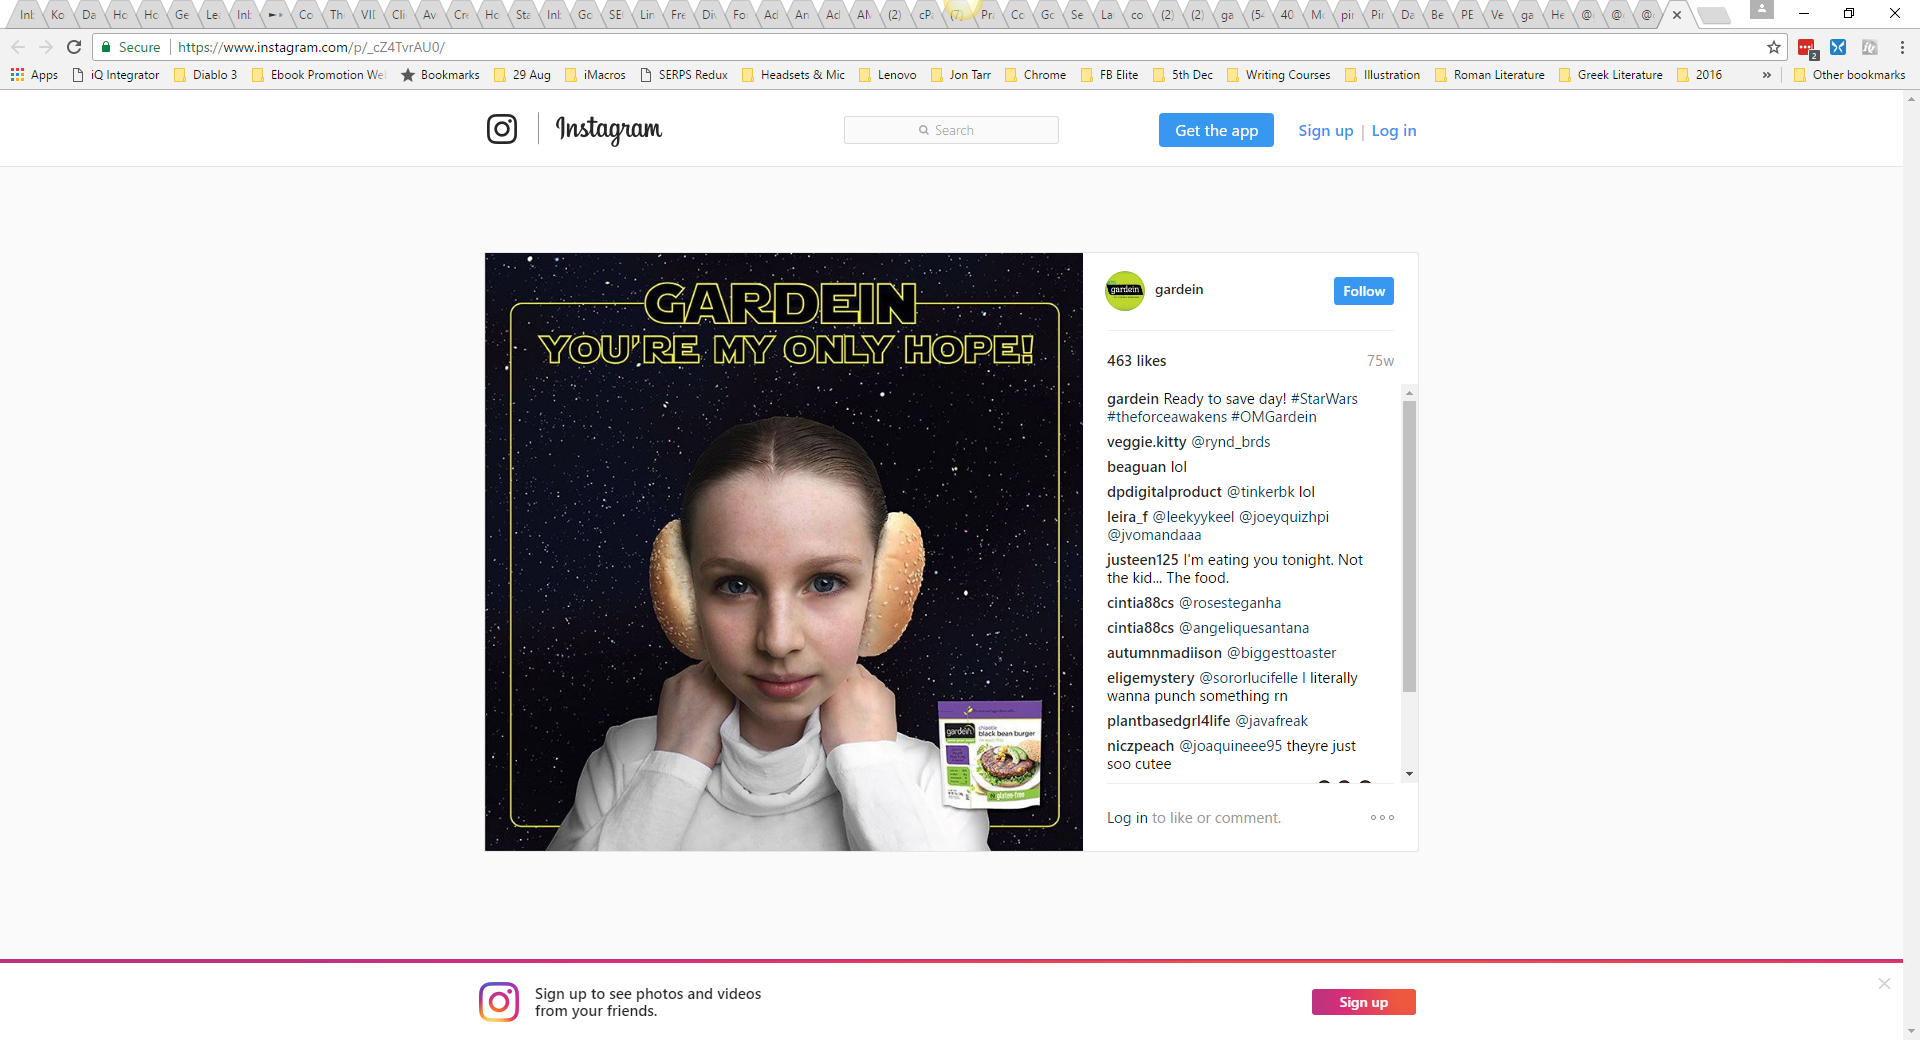Click Log in to like or comment

[x=1127, y=818]
